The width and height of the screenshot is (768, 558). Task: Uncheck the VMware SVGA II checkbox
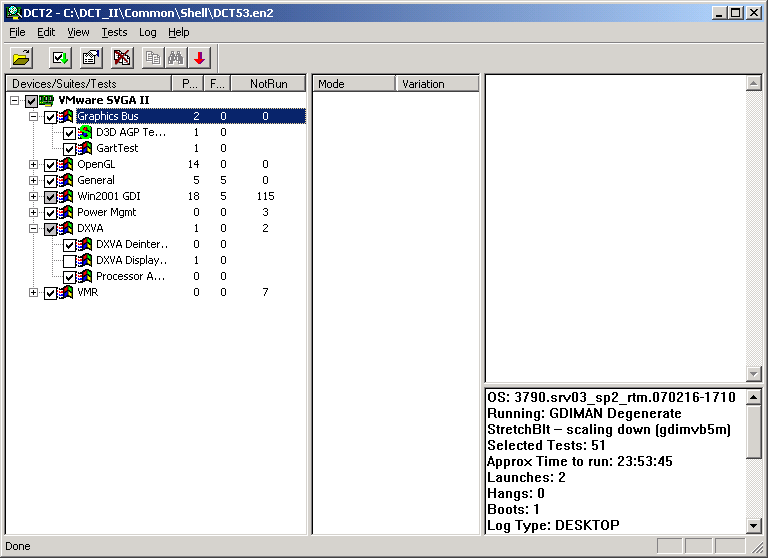coord(31,101)
